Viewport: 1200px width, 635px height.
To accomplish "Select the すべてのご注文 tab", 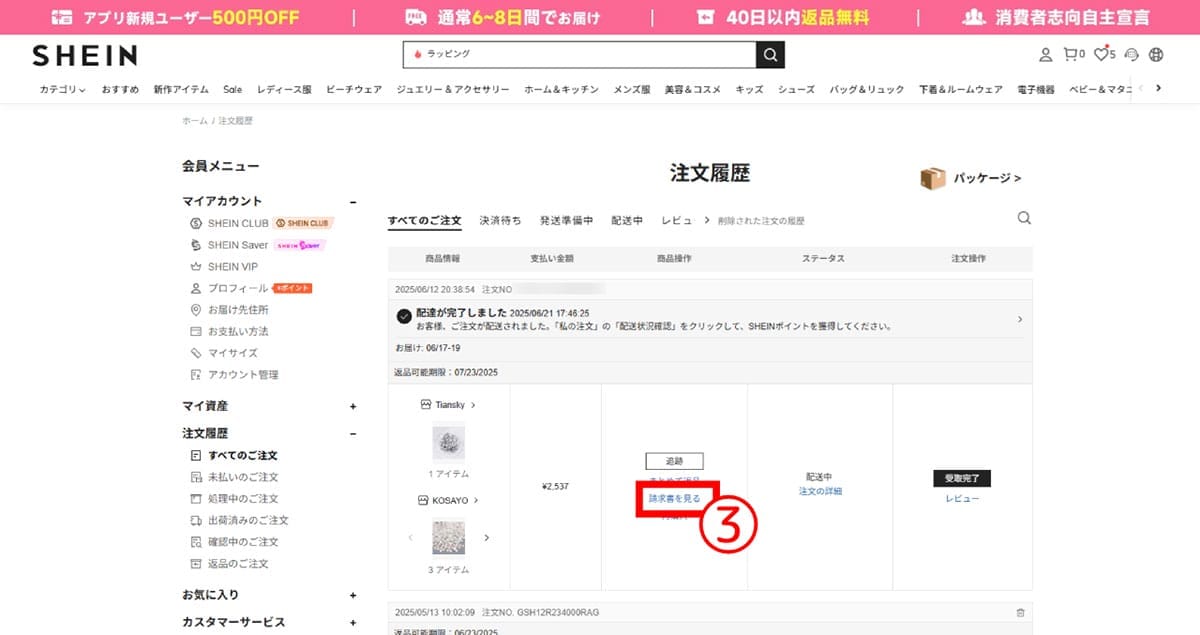I will (425, 220).
